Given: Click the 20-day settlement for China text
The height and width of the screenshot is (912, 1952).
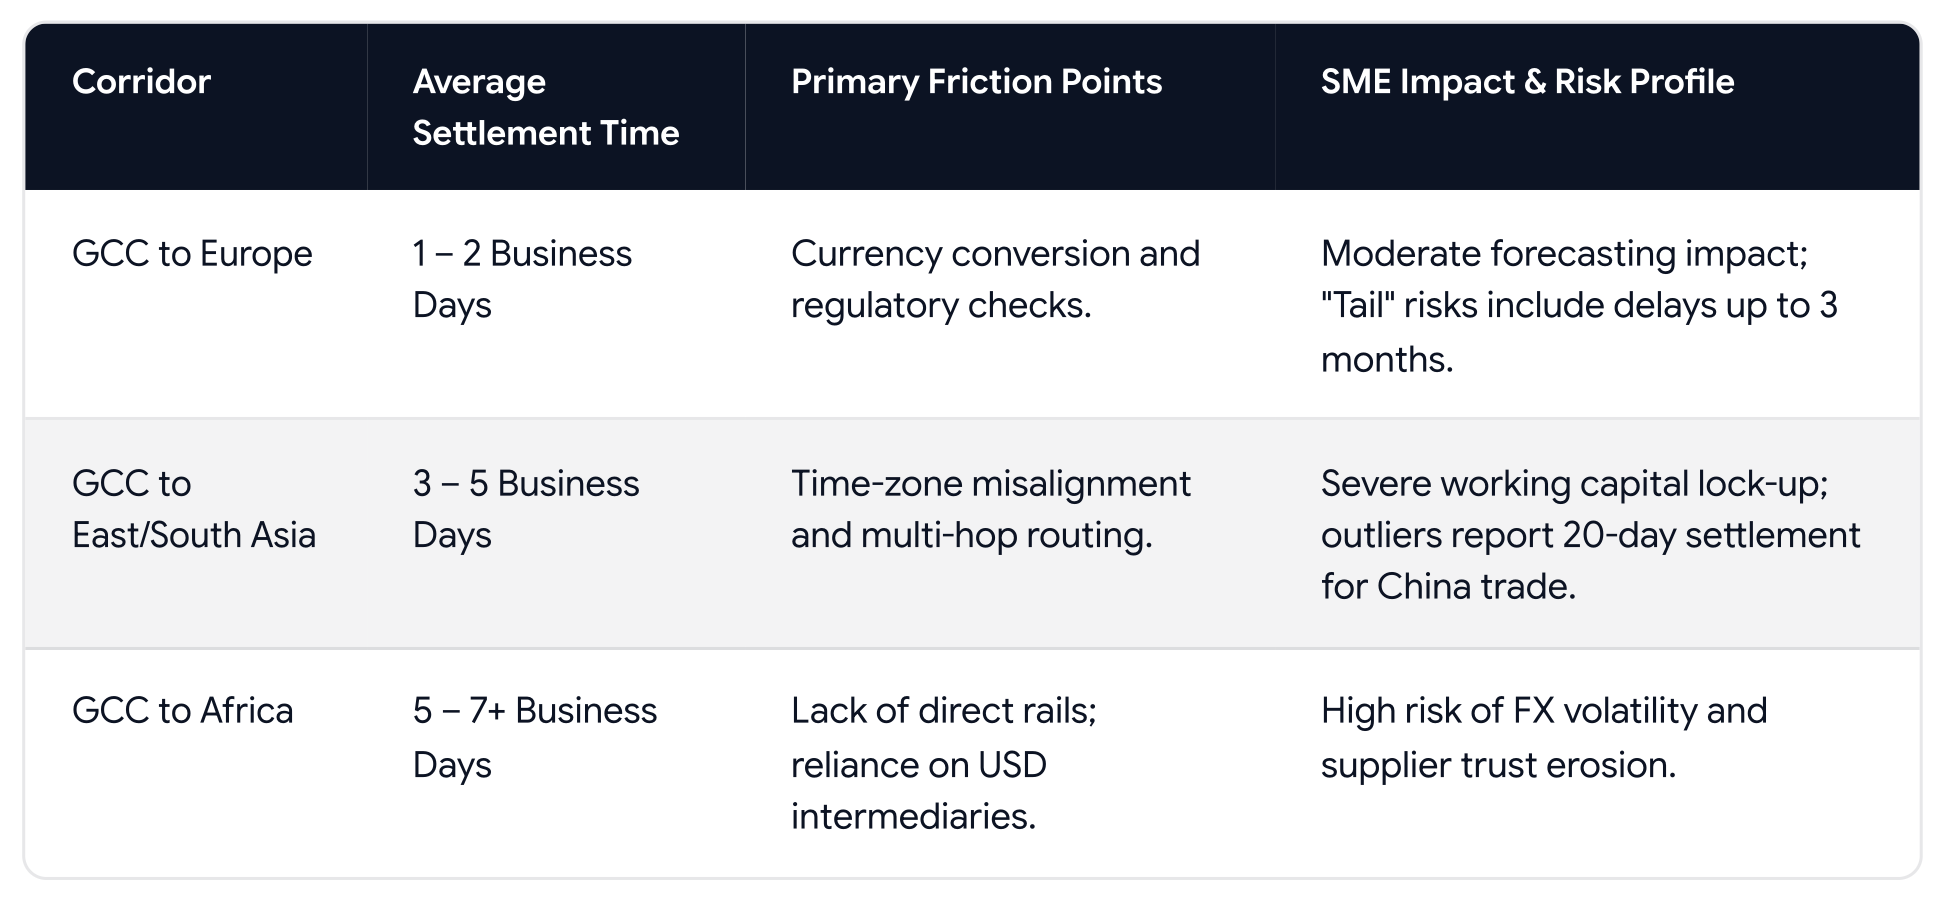Looking at the screenshot, I should coord(1591,561).
